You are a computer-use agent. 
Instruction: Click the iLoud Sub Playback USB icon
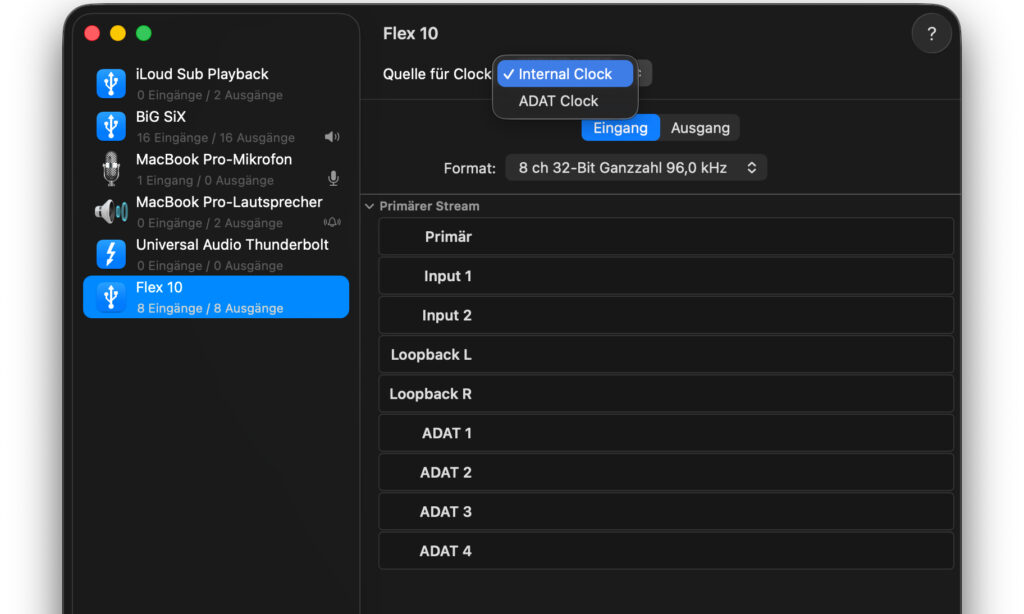(111, 84)
